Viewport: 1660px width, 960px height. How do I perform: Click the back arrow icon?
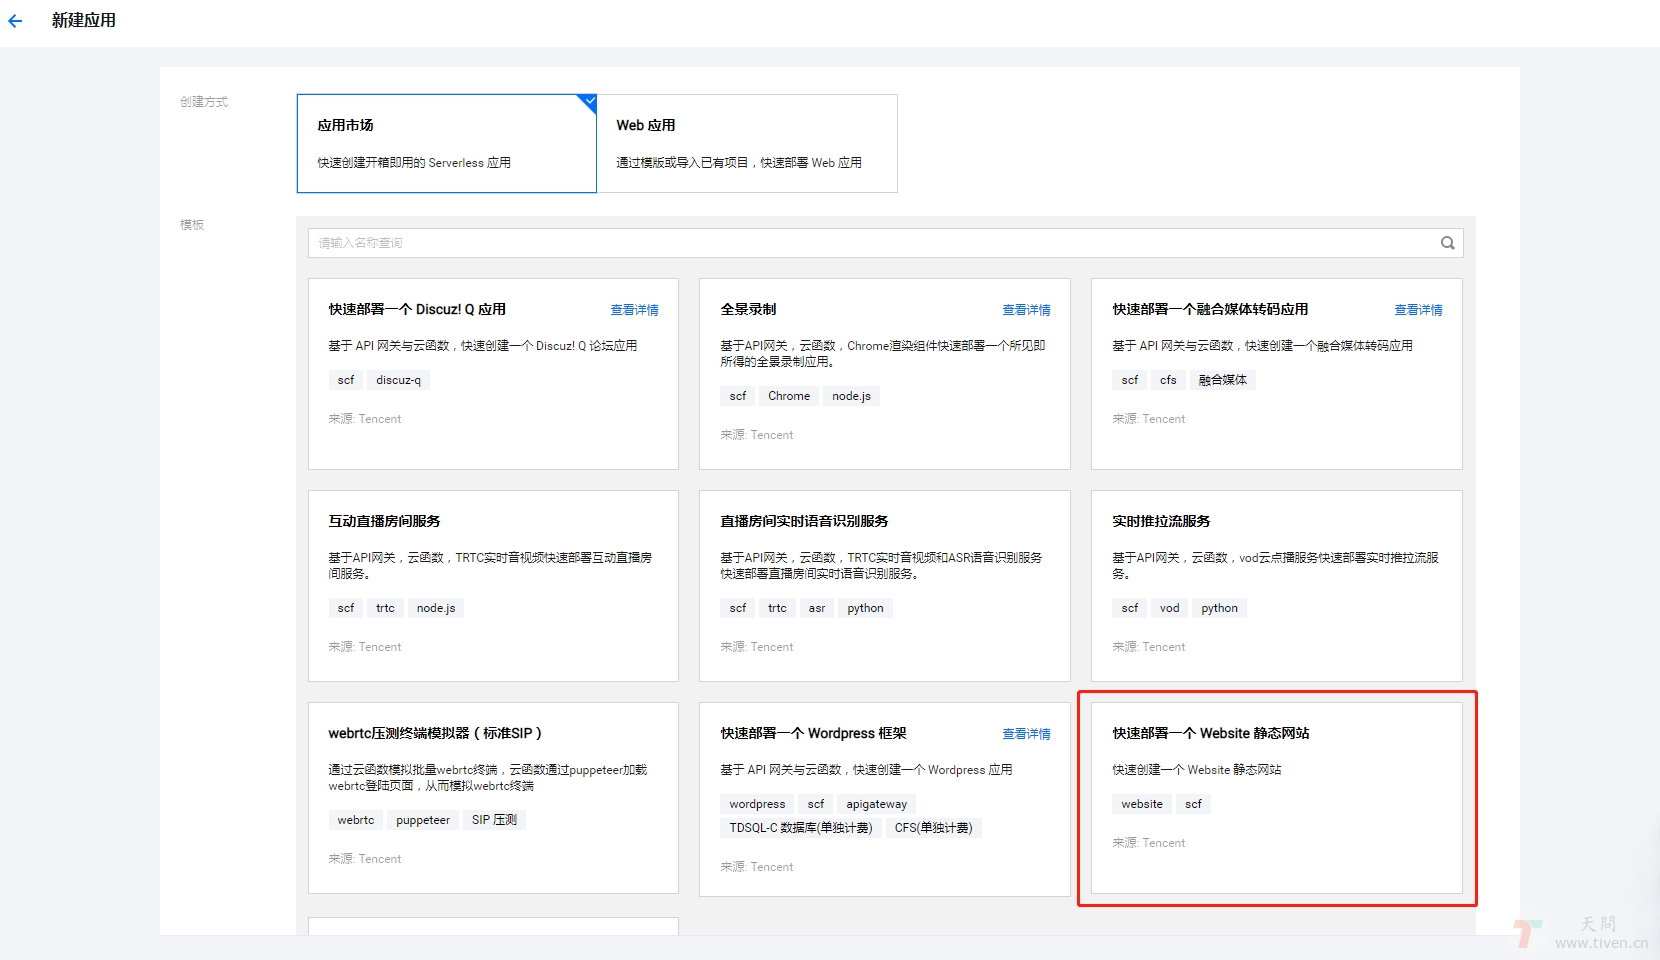[15, 21]
